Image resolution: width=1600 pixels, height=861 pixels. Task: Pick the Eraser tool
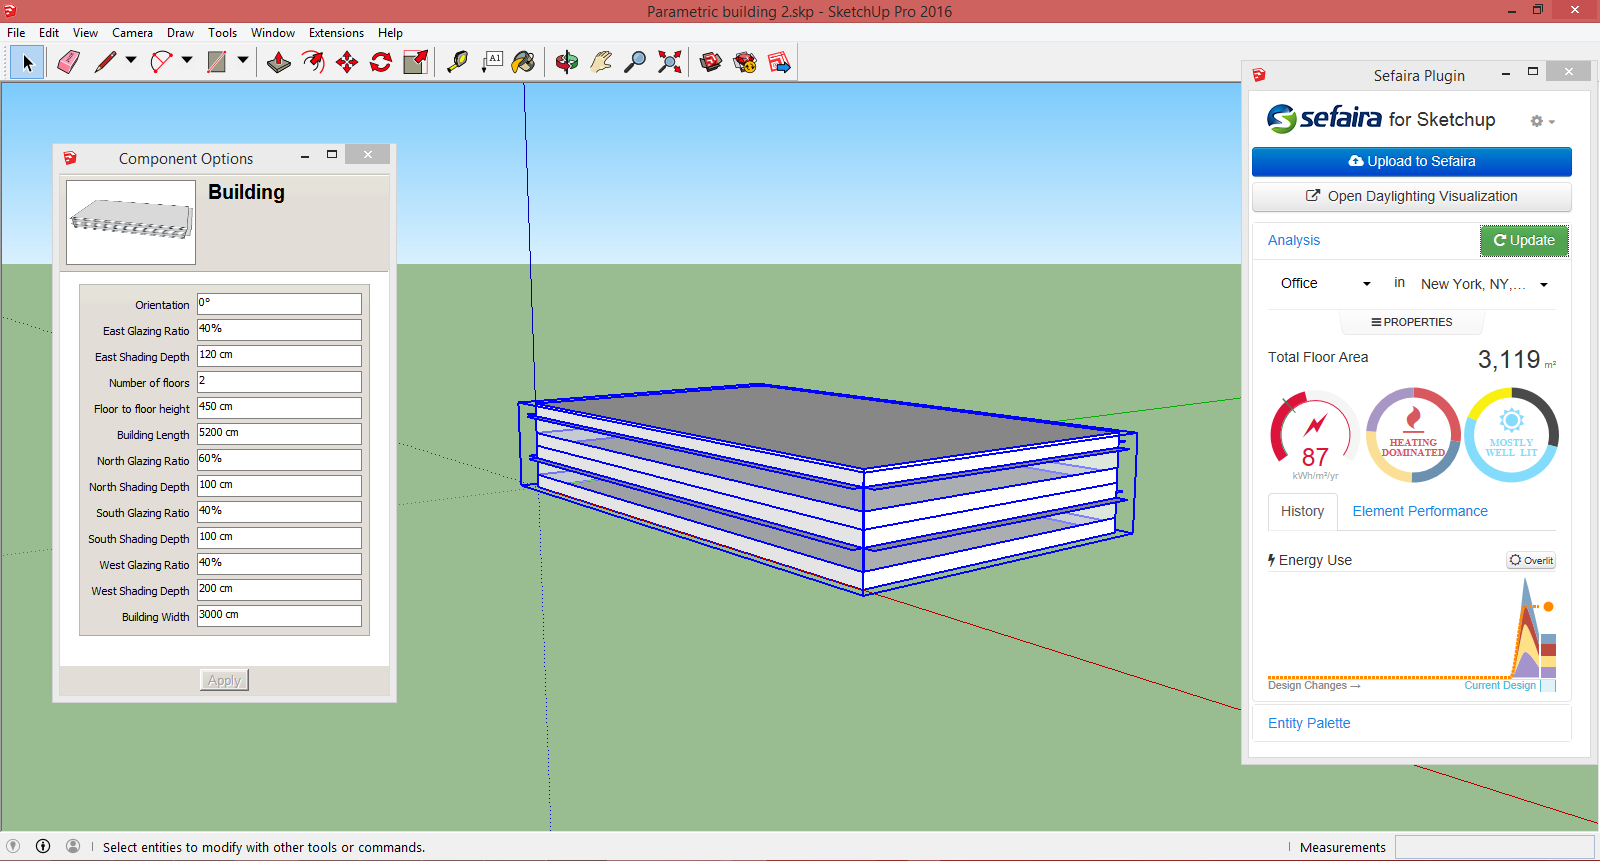coord(68,63)
